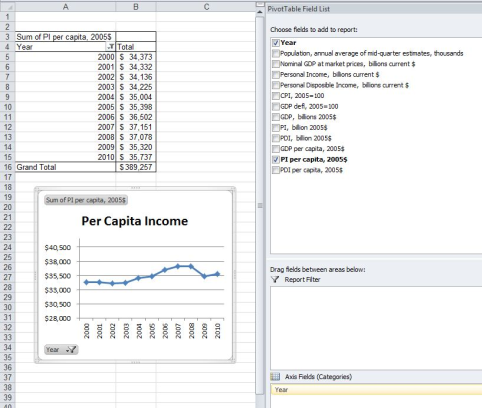This screenshot has width=482, height=408.
Task: Click the scroll up arrow of the worksheet
Action: [x=260, y=12]
